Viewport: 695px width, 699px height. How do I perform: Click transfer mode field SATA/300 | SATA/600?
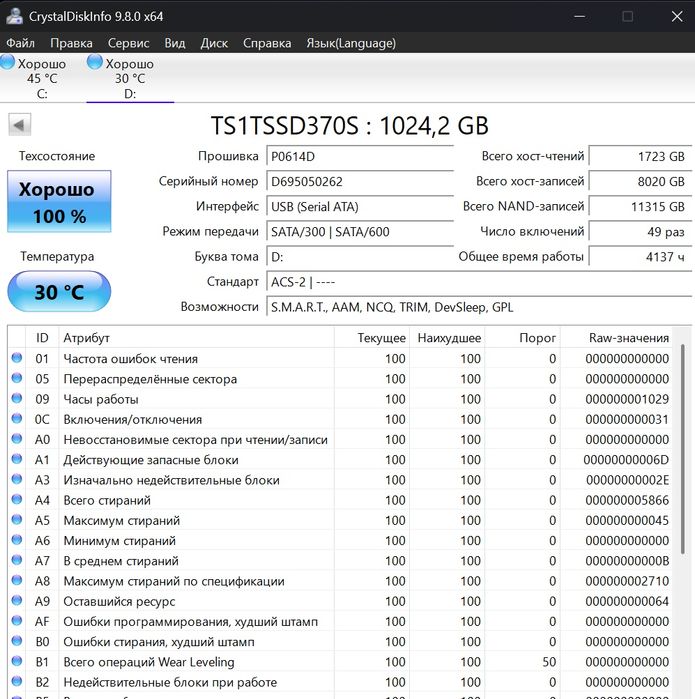point(360,232)
